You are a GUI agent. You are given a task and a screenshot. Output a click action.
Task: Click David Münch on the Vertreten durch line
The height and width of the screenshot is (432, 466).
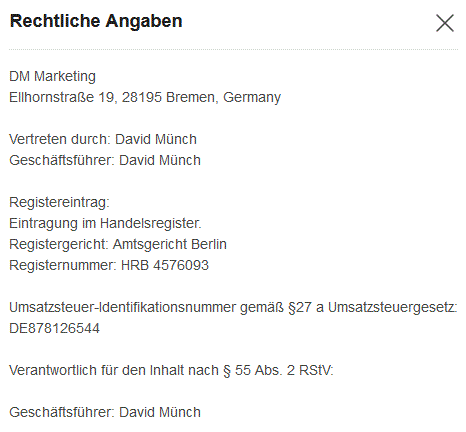pyautogui.click(x=156, y=139)
